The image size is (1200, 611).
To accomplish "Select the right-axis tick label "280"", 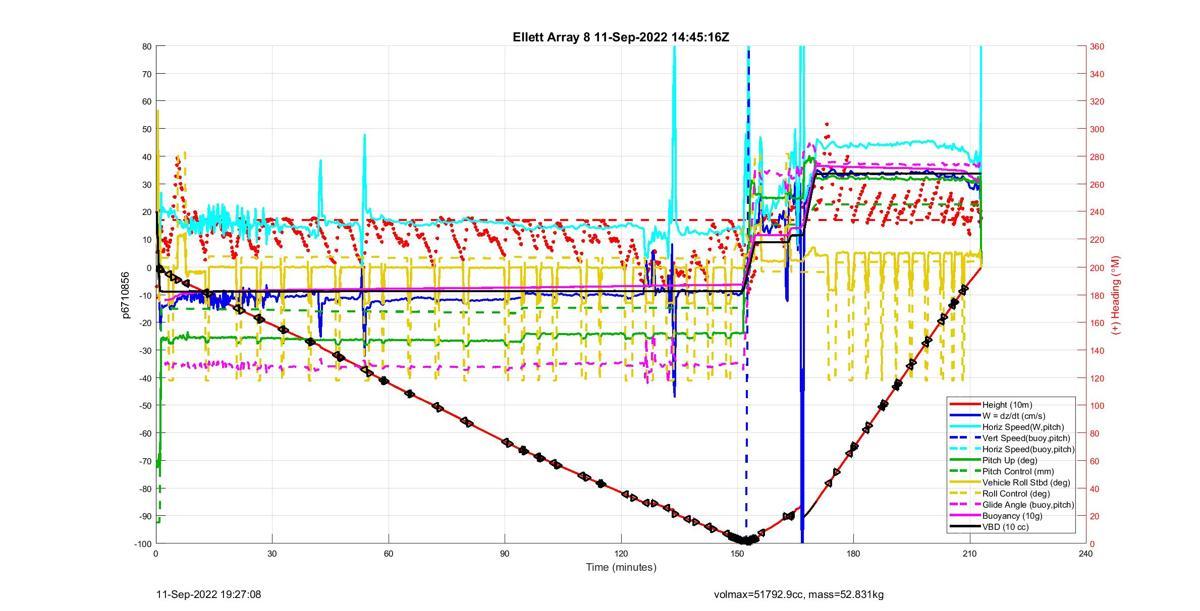I will [1097, 157].
